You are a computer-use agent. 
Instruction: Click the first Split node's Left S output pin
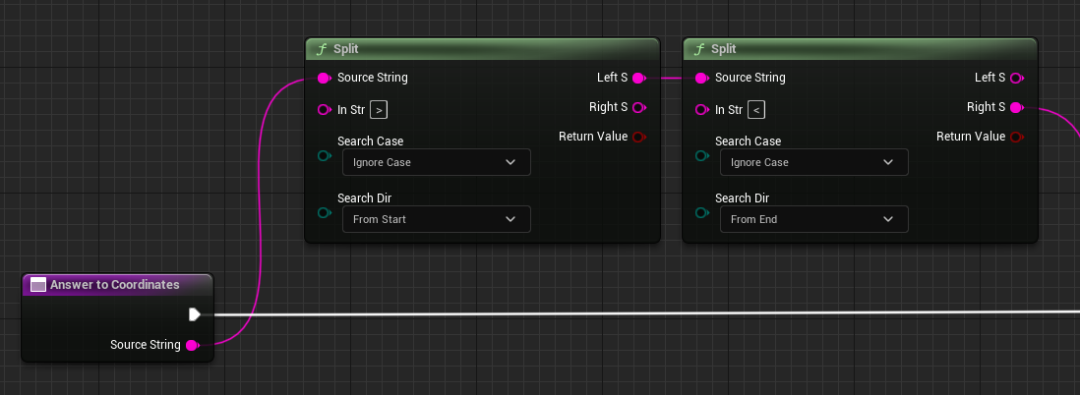tap(638, 78)
